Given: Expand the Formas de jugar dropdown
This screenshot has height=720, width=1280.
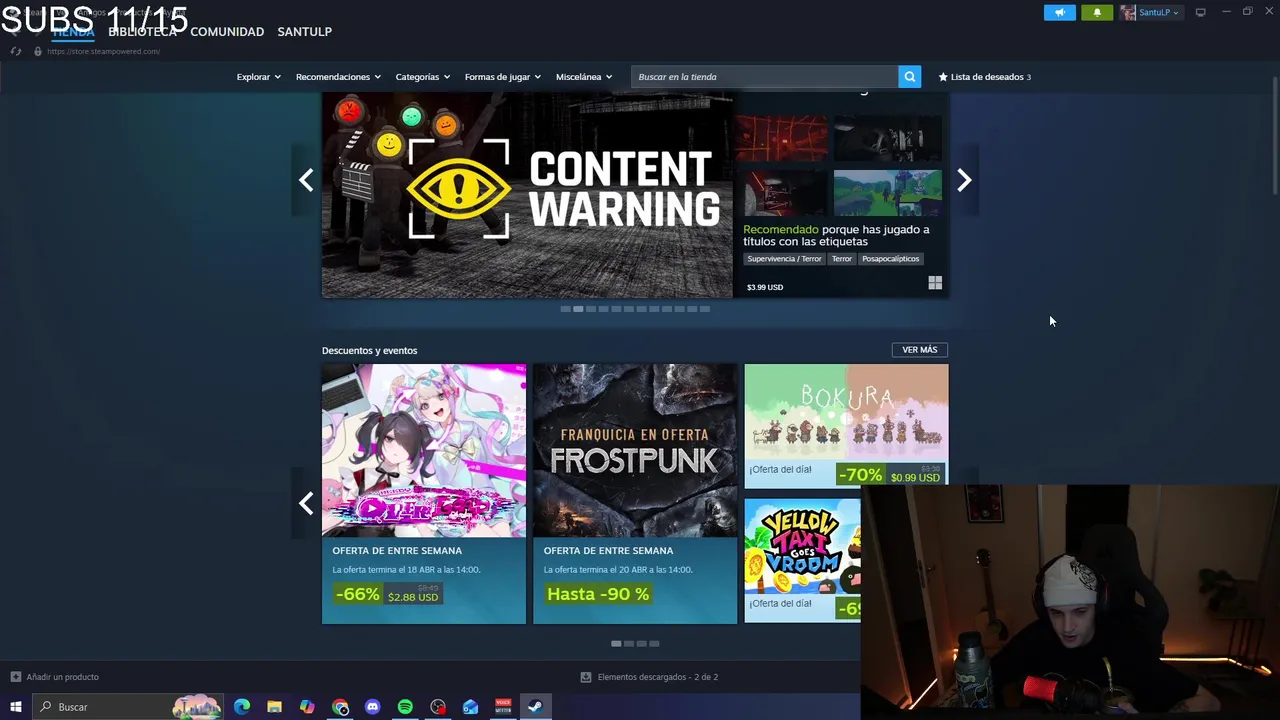Looking at the screenshot, I should click(x=502, y=77).
